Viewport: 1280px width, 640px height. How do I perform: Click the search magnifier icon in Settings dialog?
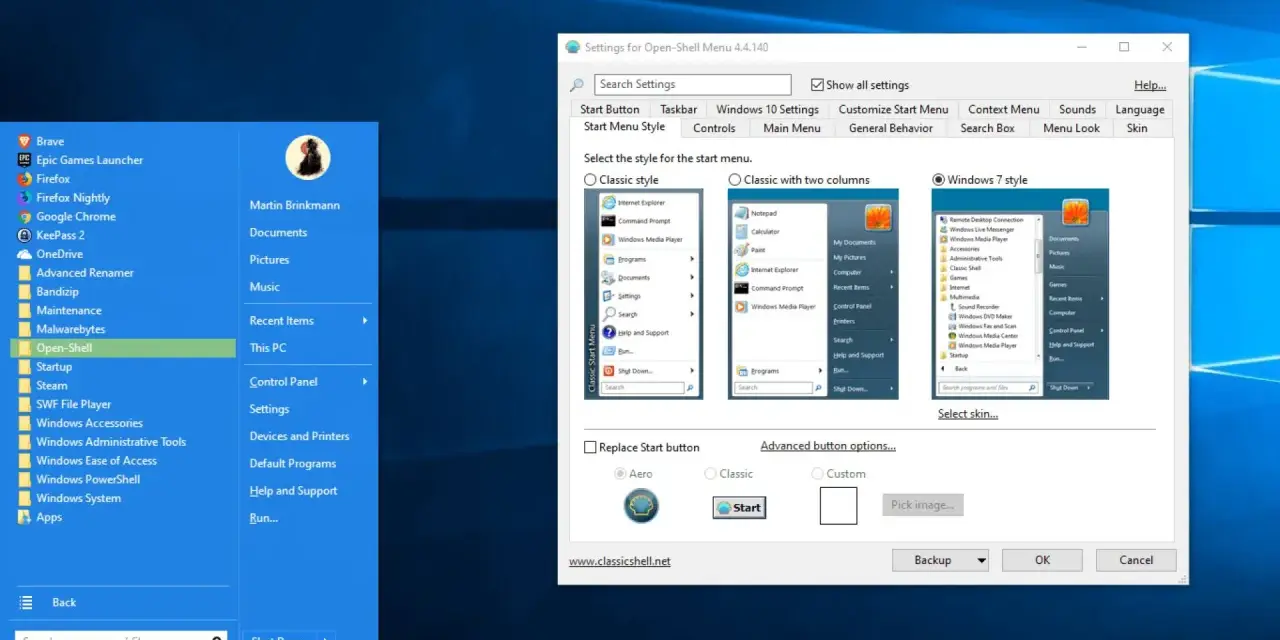coord(577,85)
